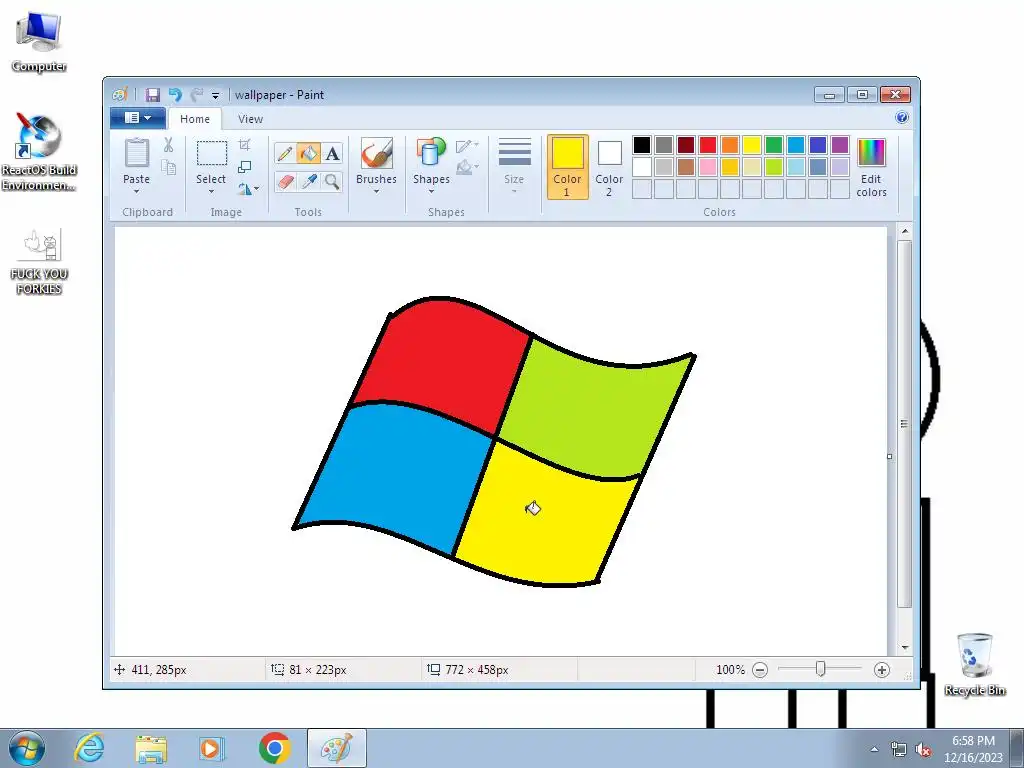
Task: Click the 100% zoom level text
Action: [730, 669]
